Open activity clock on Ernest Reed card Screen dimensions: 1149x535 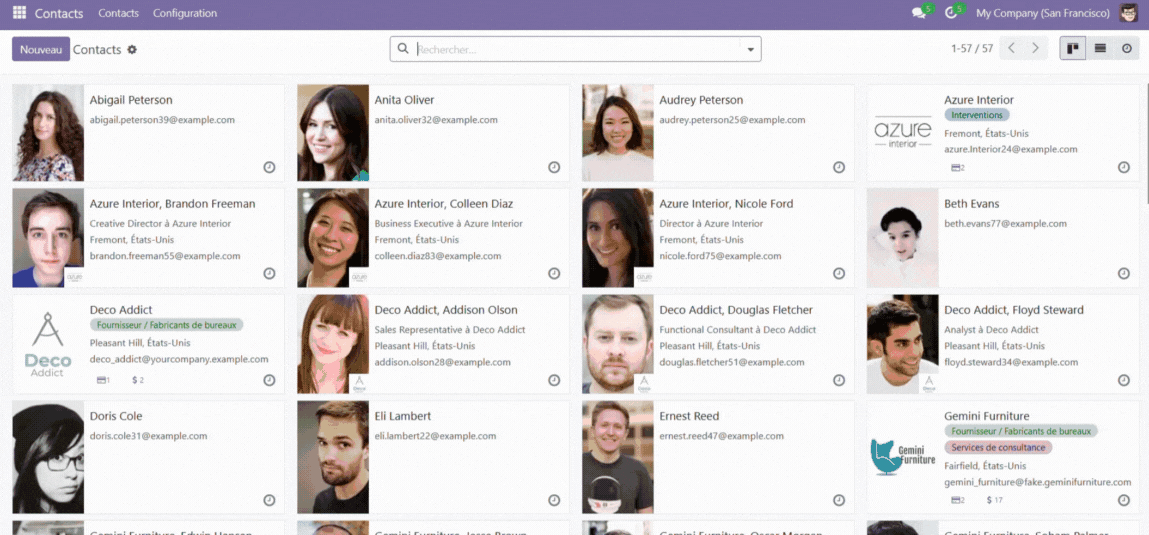[839, 500]
